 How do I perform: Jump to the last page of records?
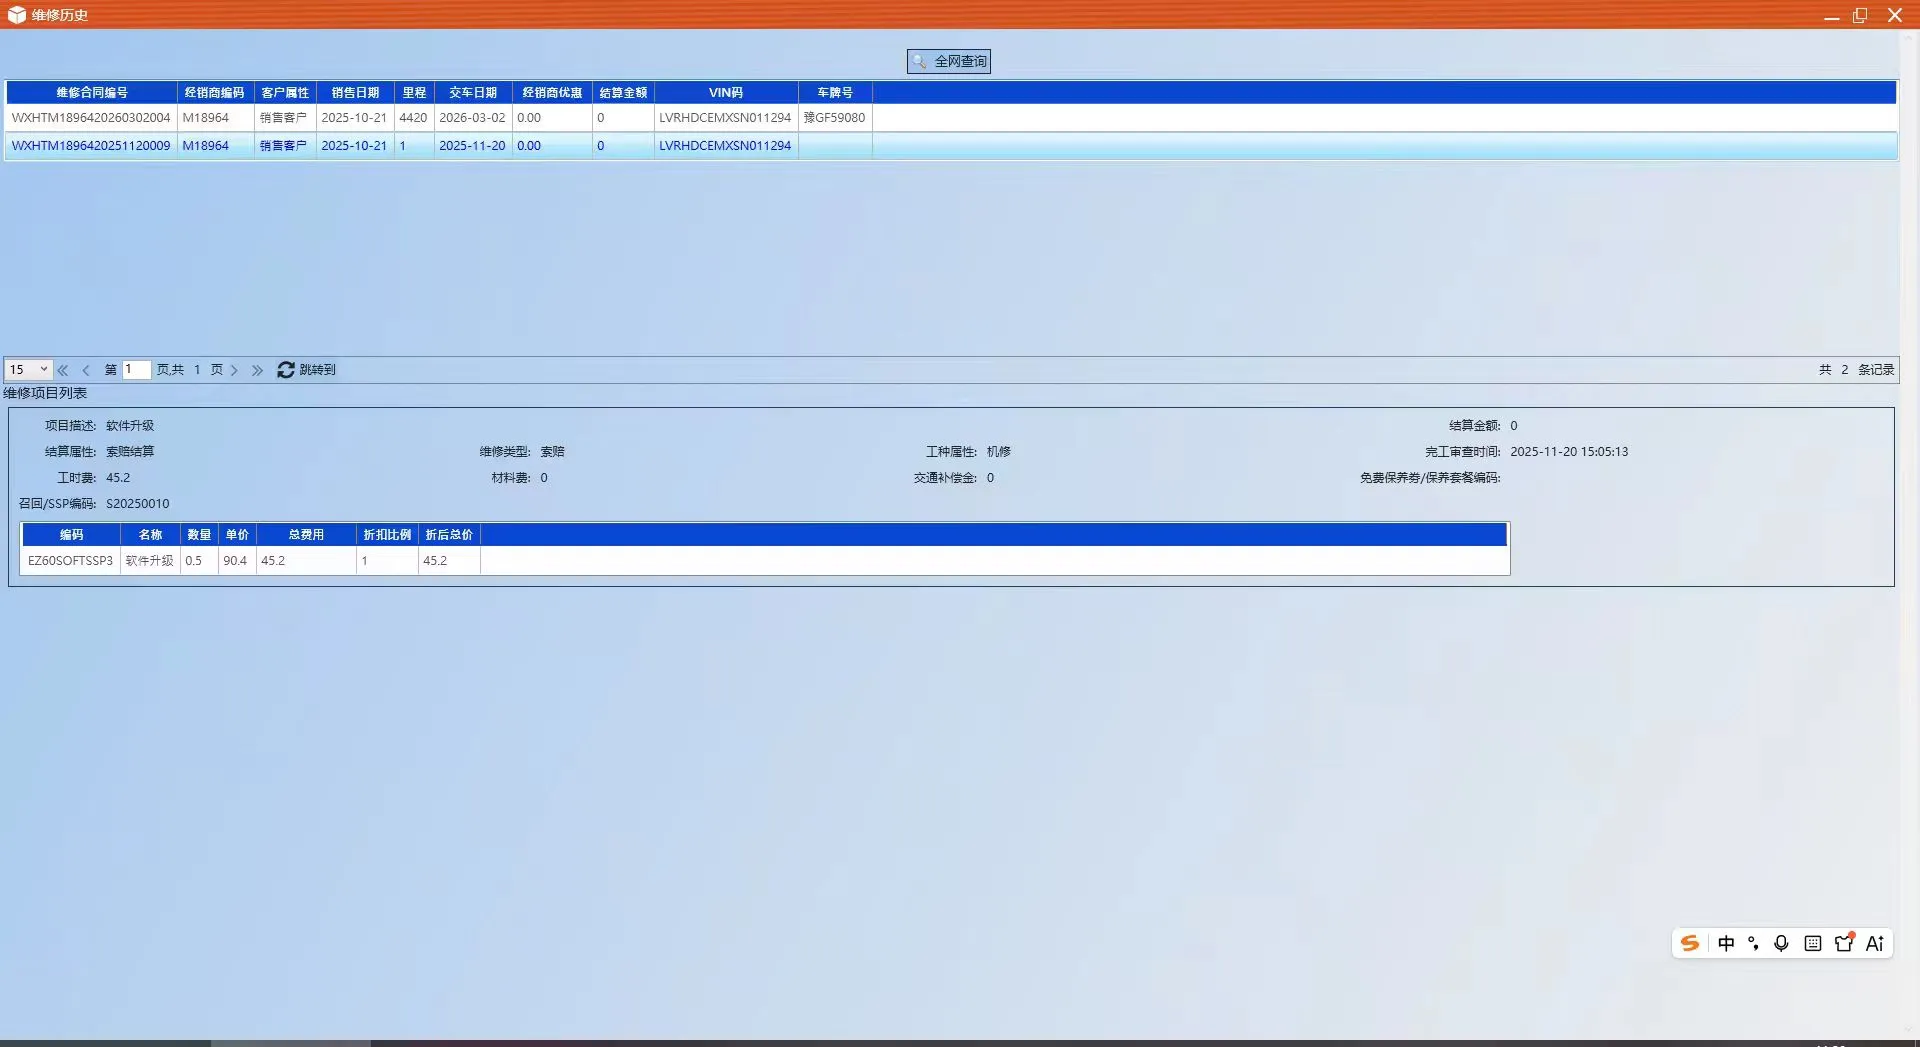click(x=258, y=370)
